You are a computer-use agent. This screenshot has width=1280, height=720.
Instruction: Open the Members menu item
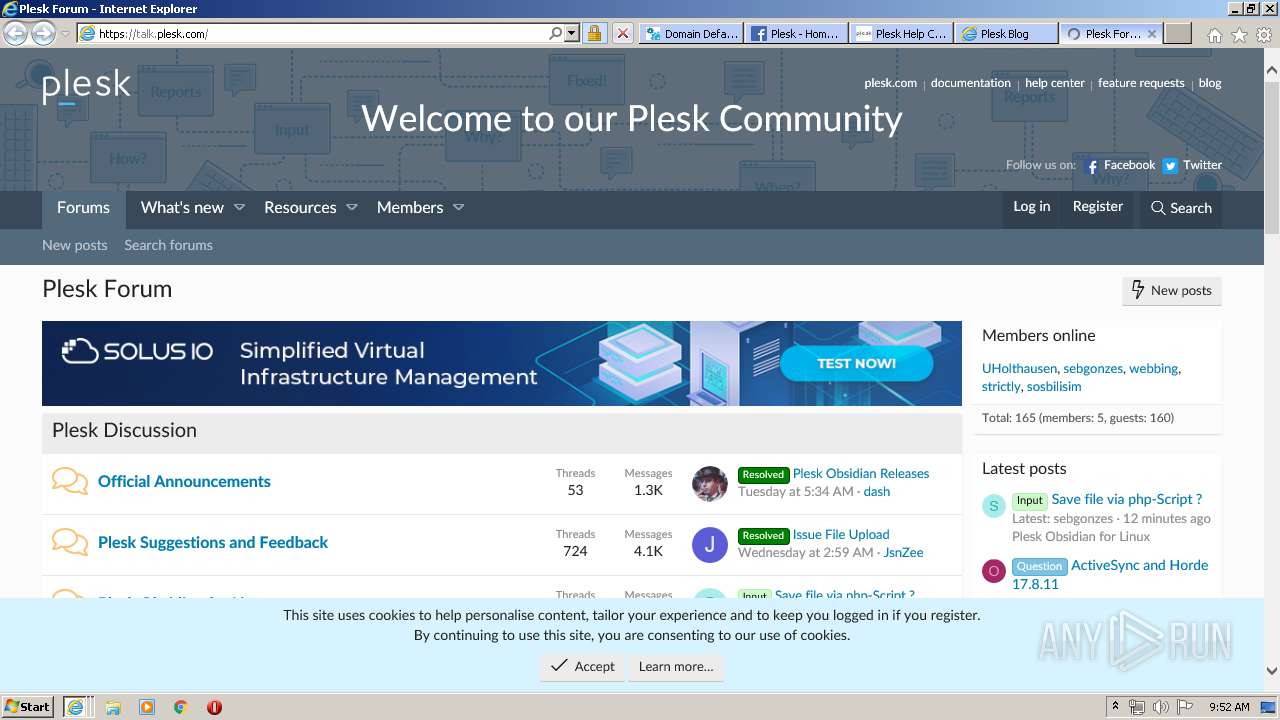[x=410, y=208]
